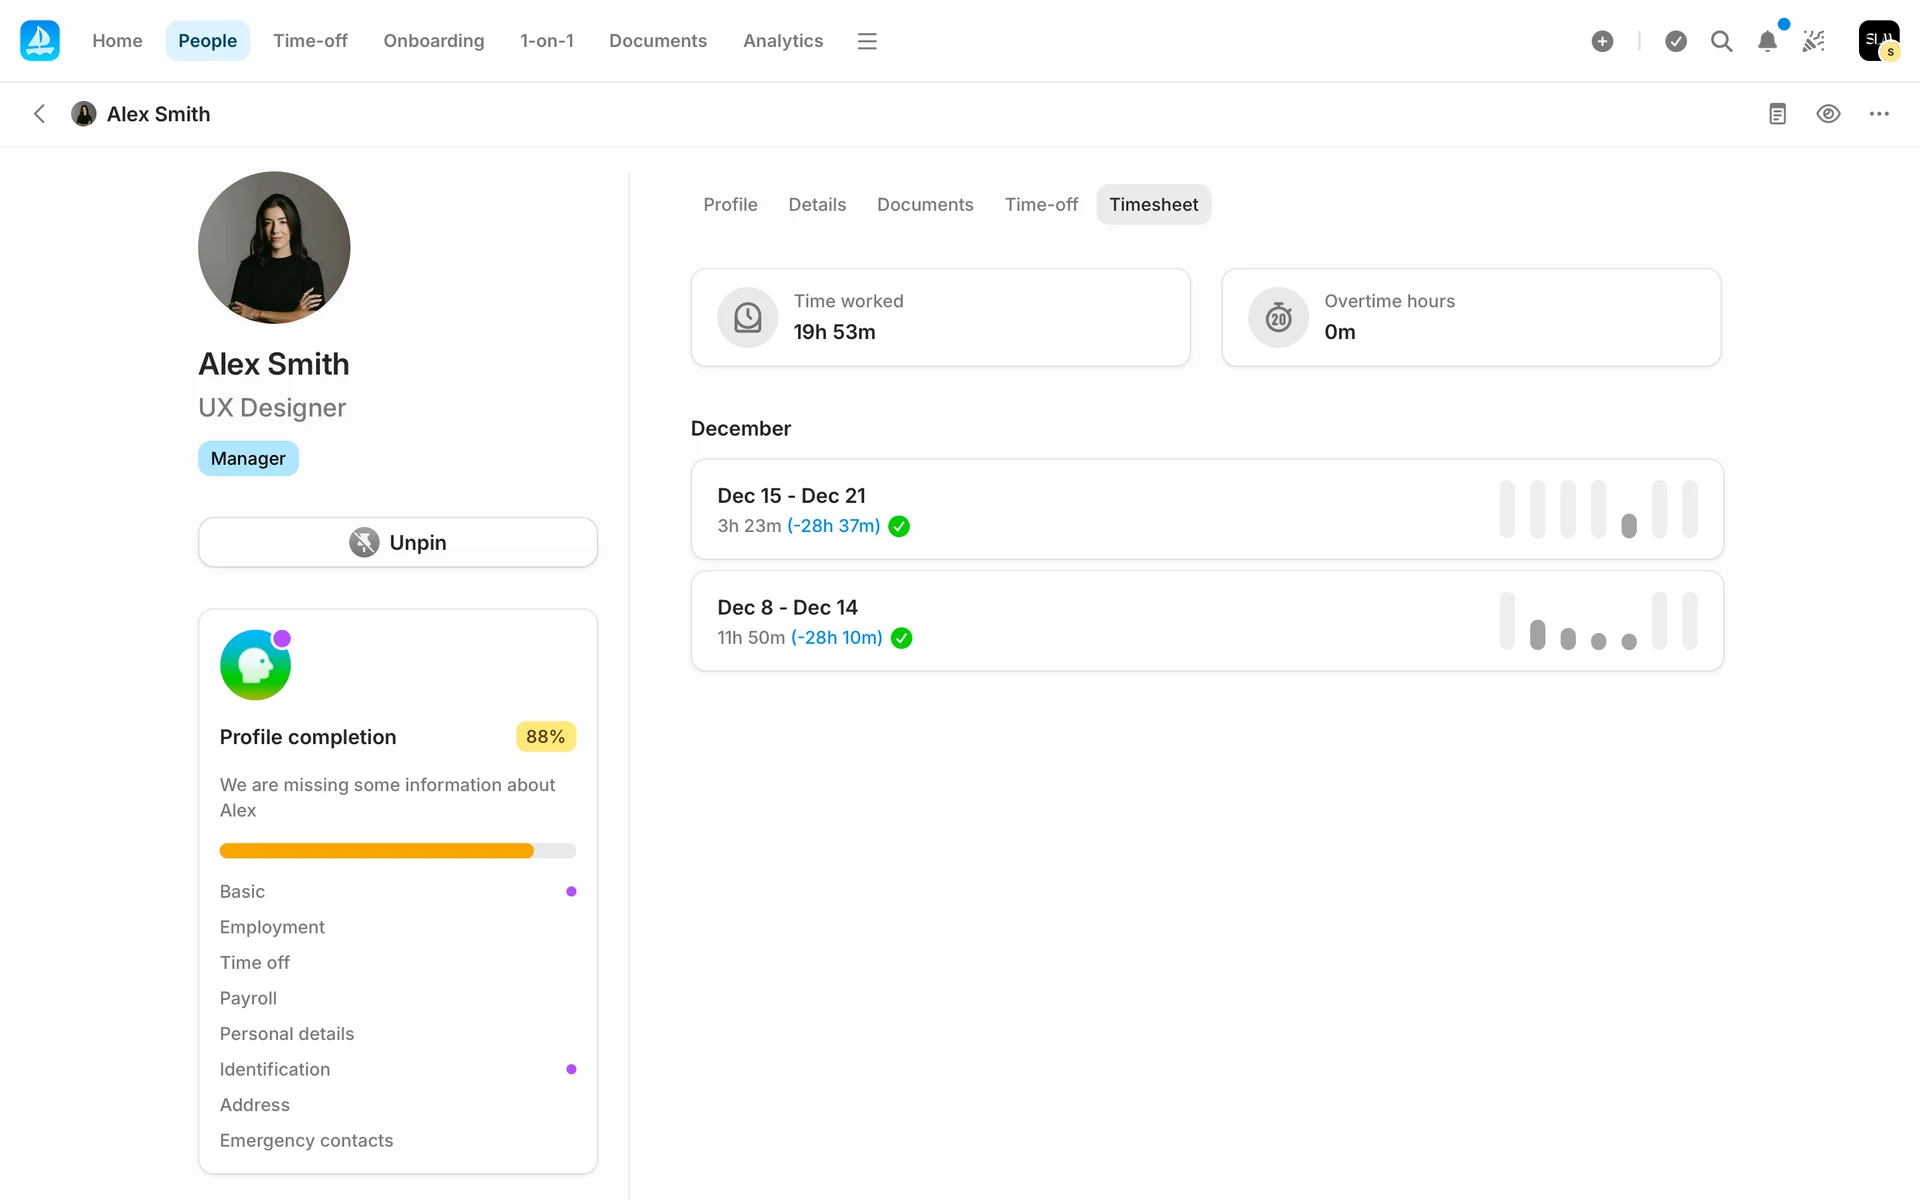1920x1200 pixels.
Task: Click the sailboat app logo
Action: [x=40, y=41]
